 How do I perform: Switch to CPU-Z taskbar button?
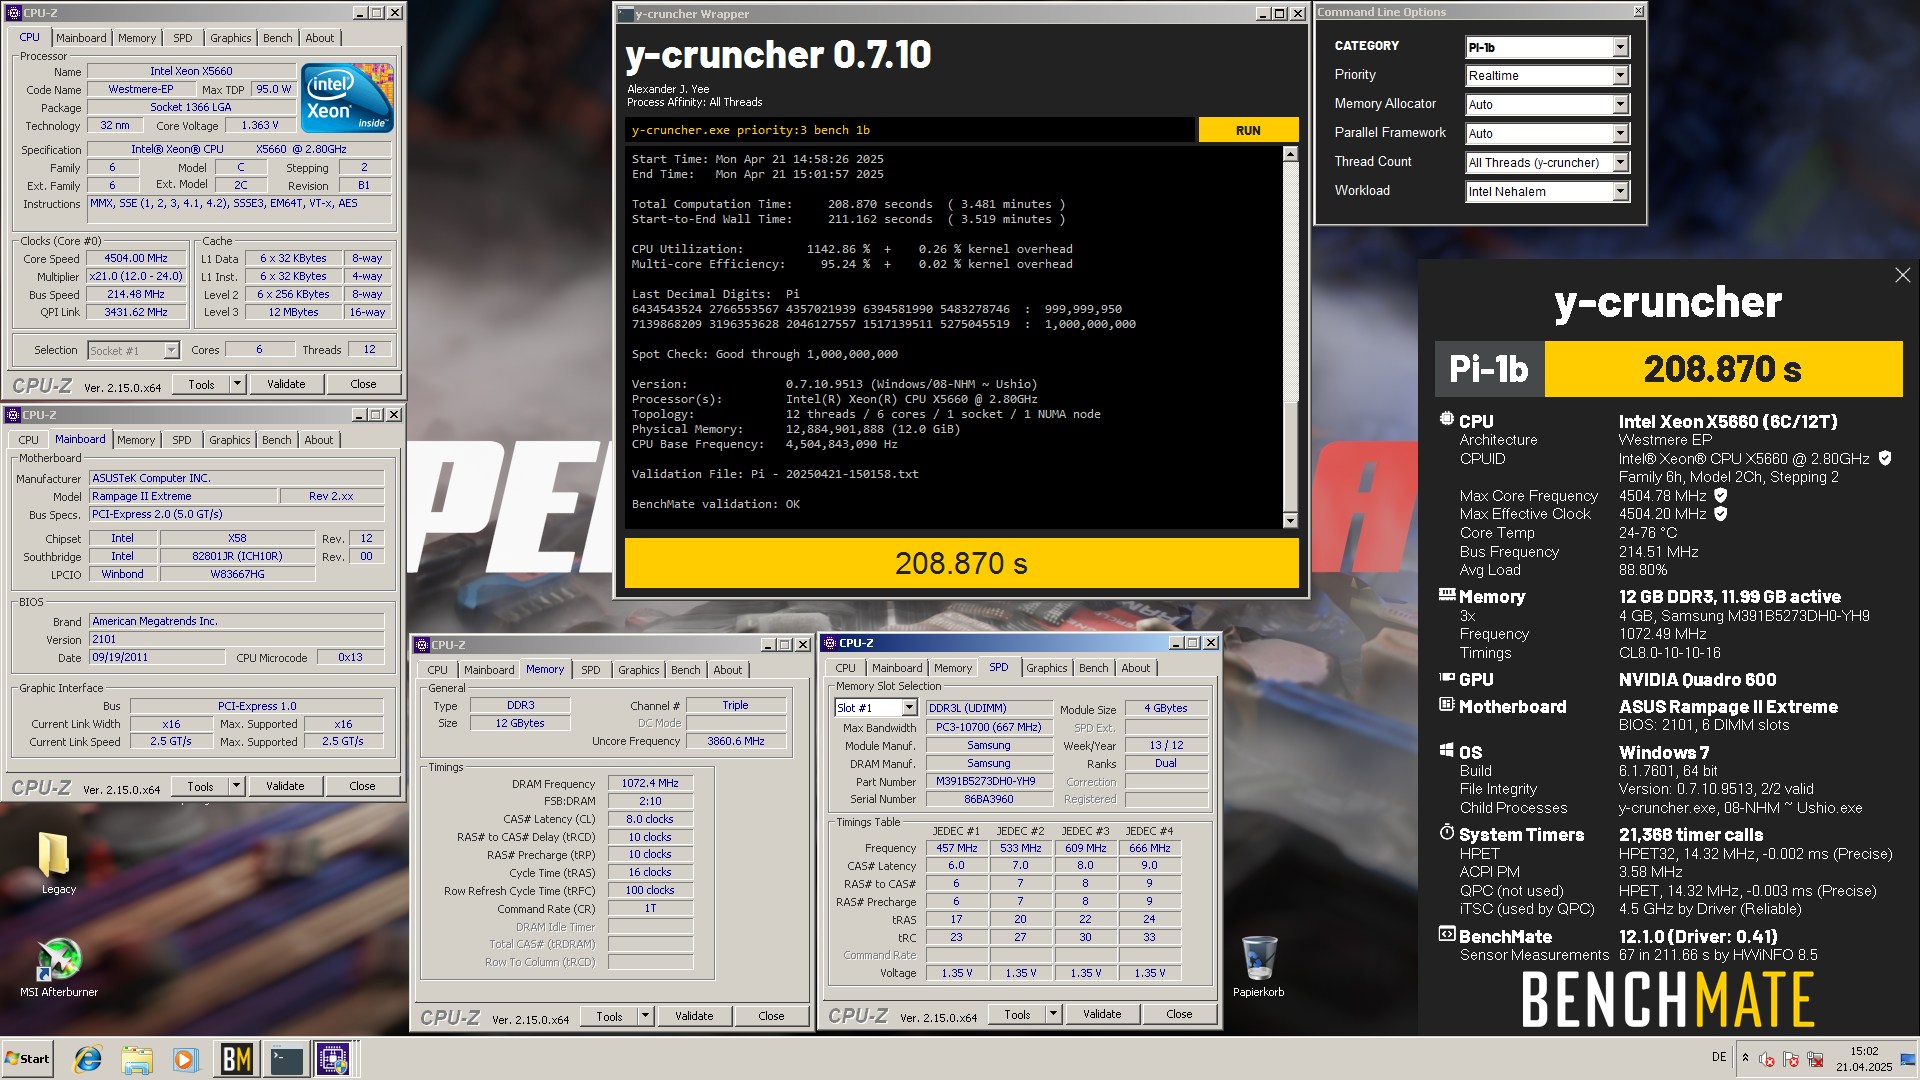tap(334, 1058)
